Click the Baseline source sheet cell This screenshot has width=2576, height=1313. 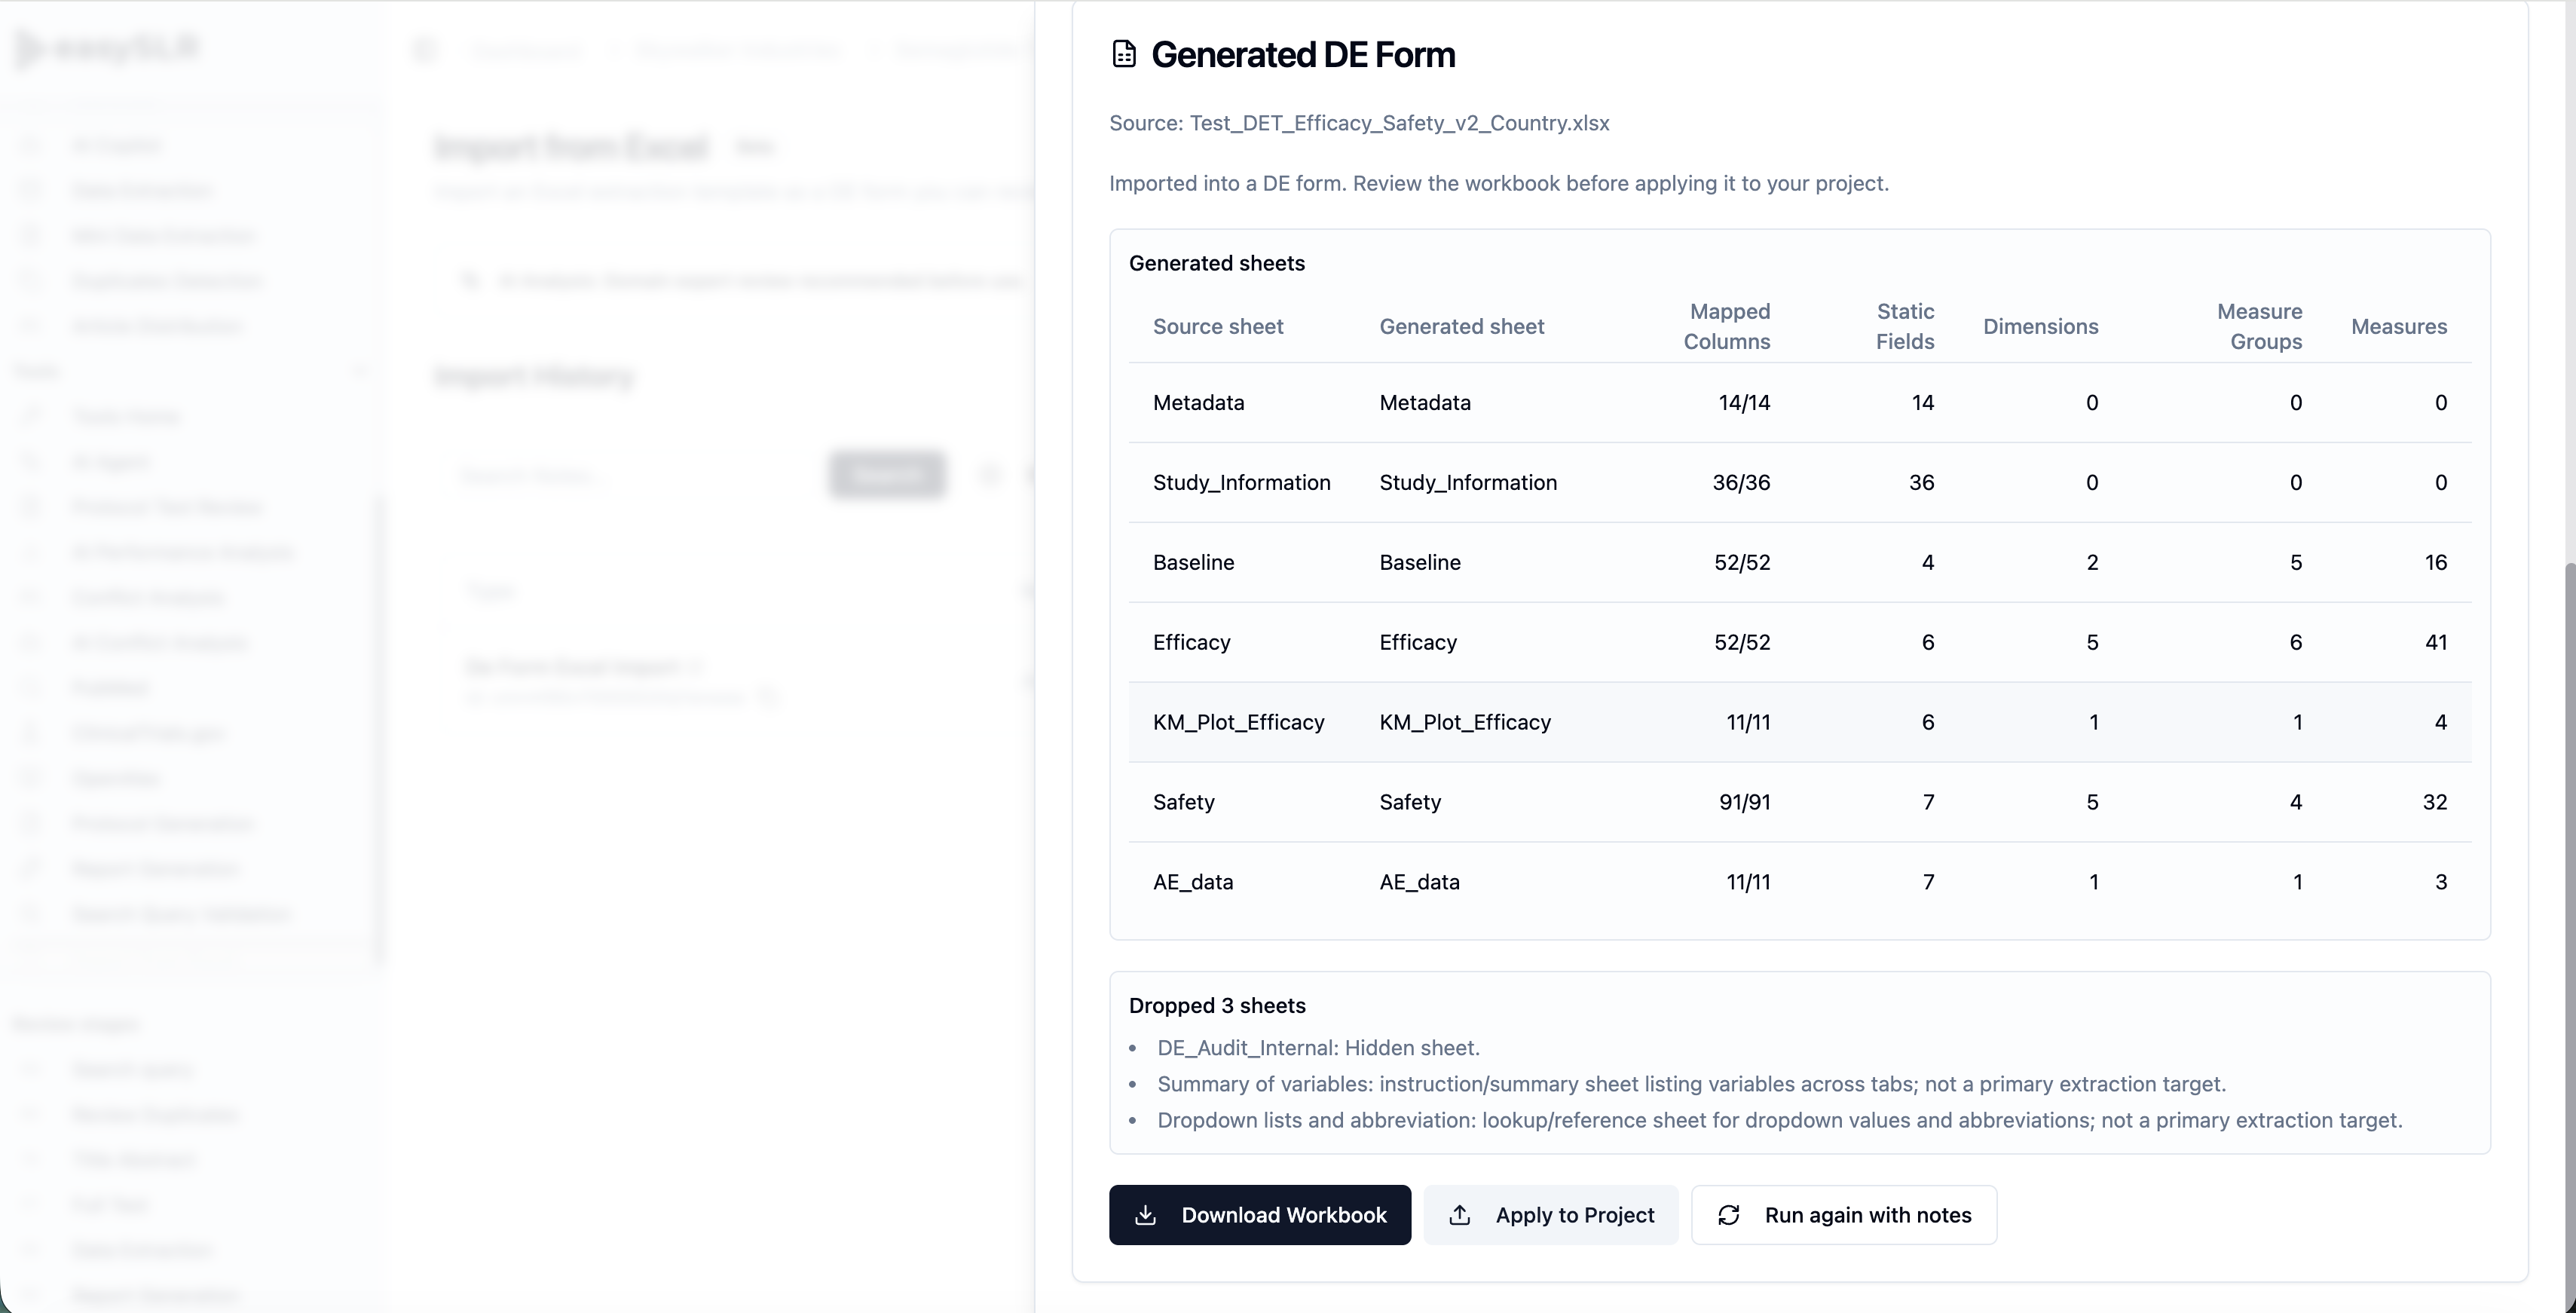point(1193,562)
